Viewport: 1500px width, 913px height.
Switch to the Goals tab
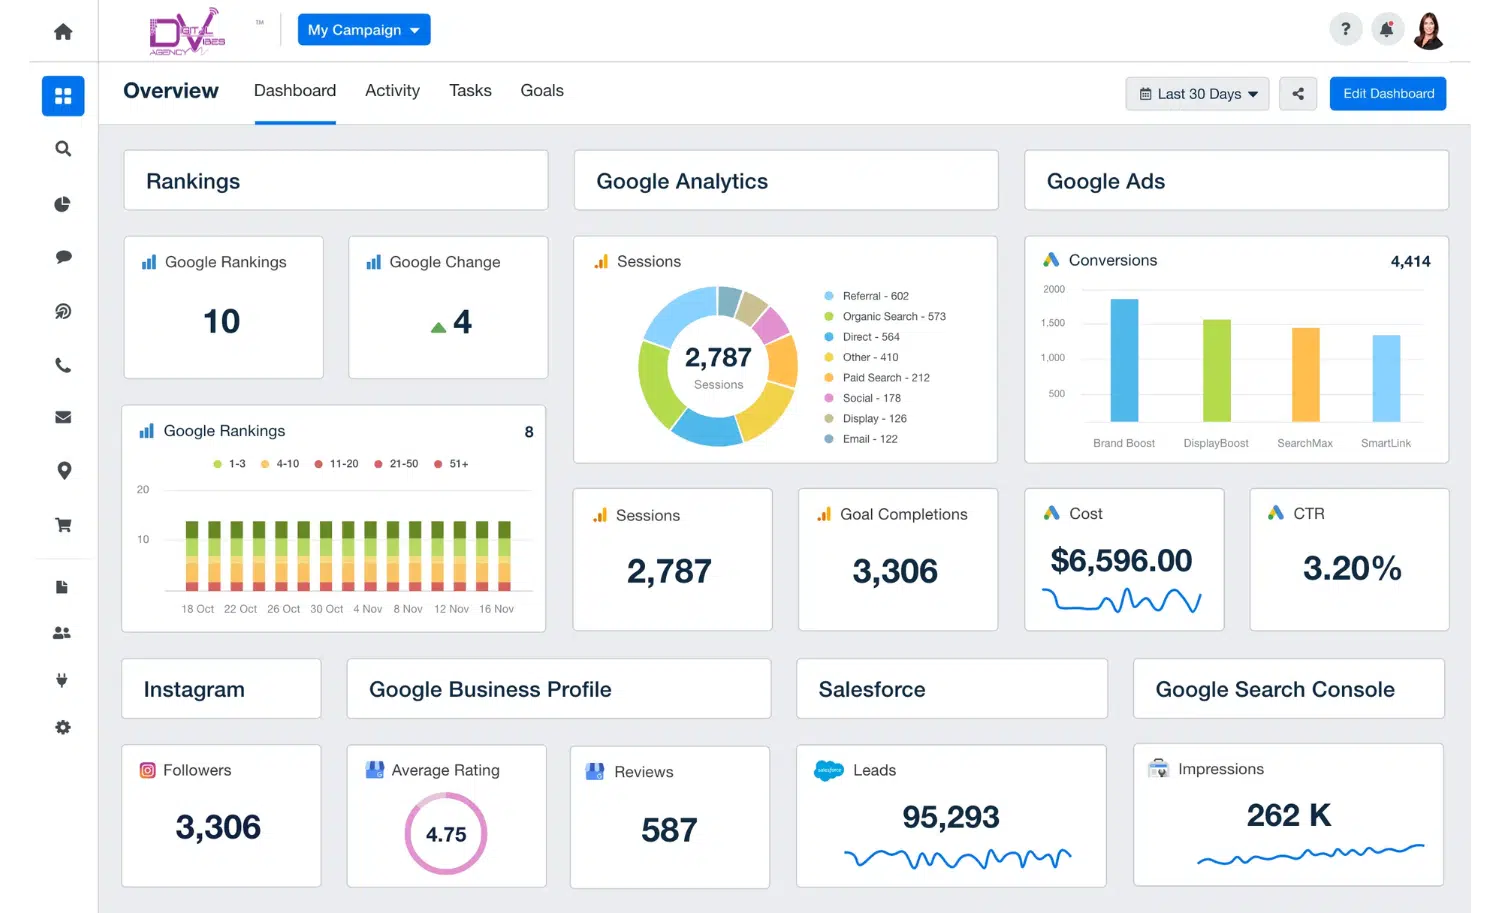click(x=542, y=91)
